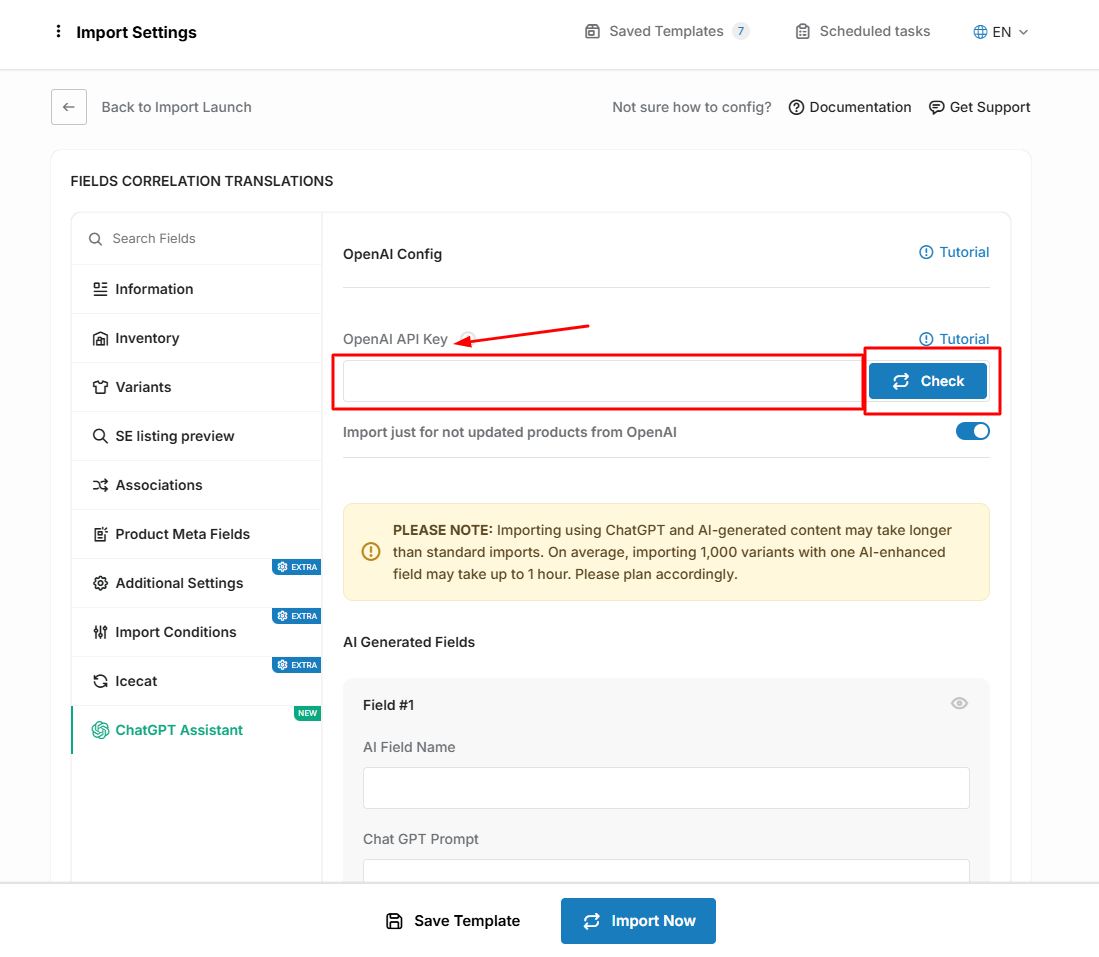Screen dimensions: 1099x957
Task: Click the NEW badge on ChatGPT Assistant
Action: point(307,714)
